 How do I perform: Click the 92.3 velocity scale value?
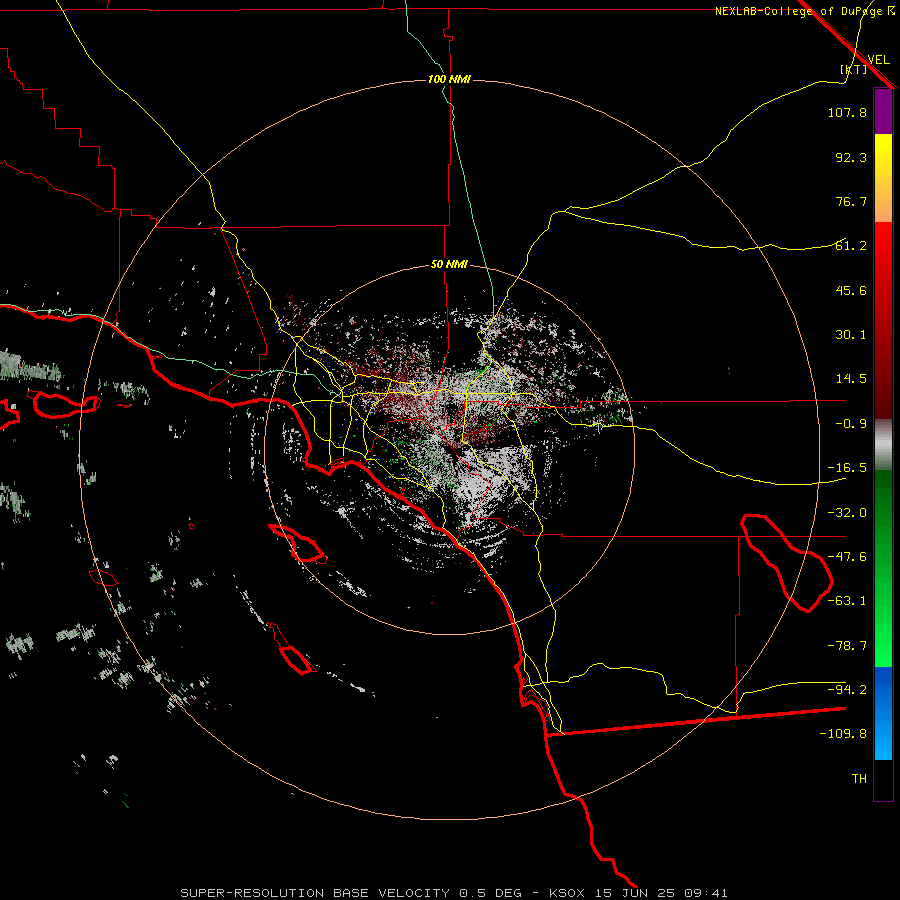(851, 157)
